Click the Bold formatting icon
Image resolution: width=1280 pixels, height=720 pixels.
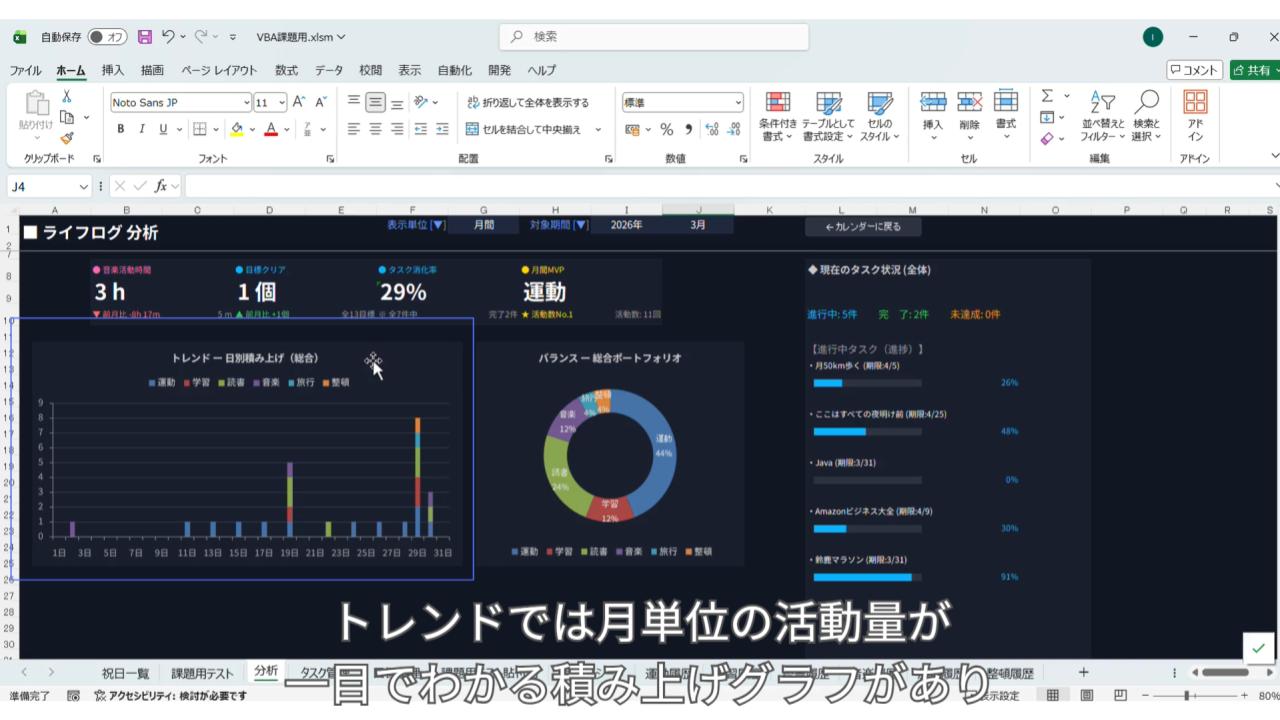click(121, 129)
